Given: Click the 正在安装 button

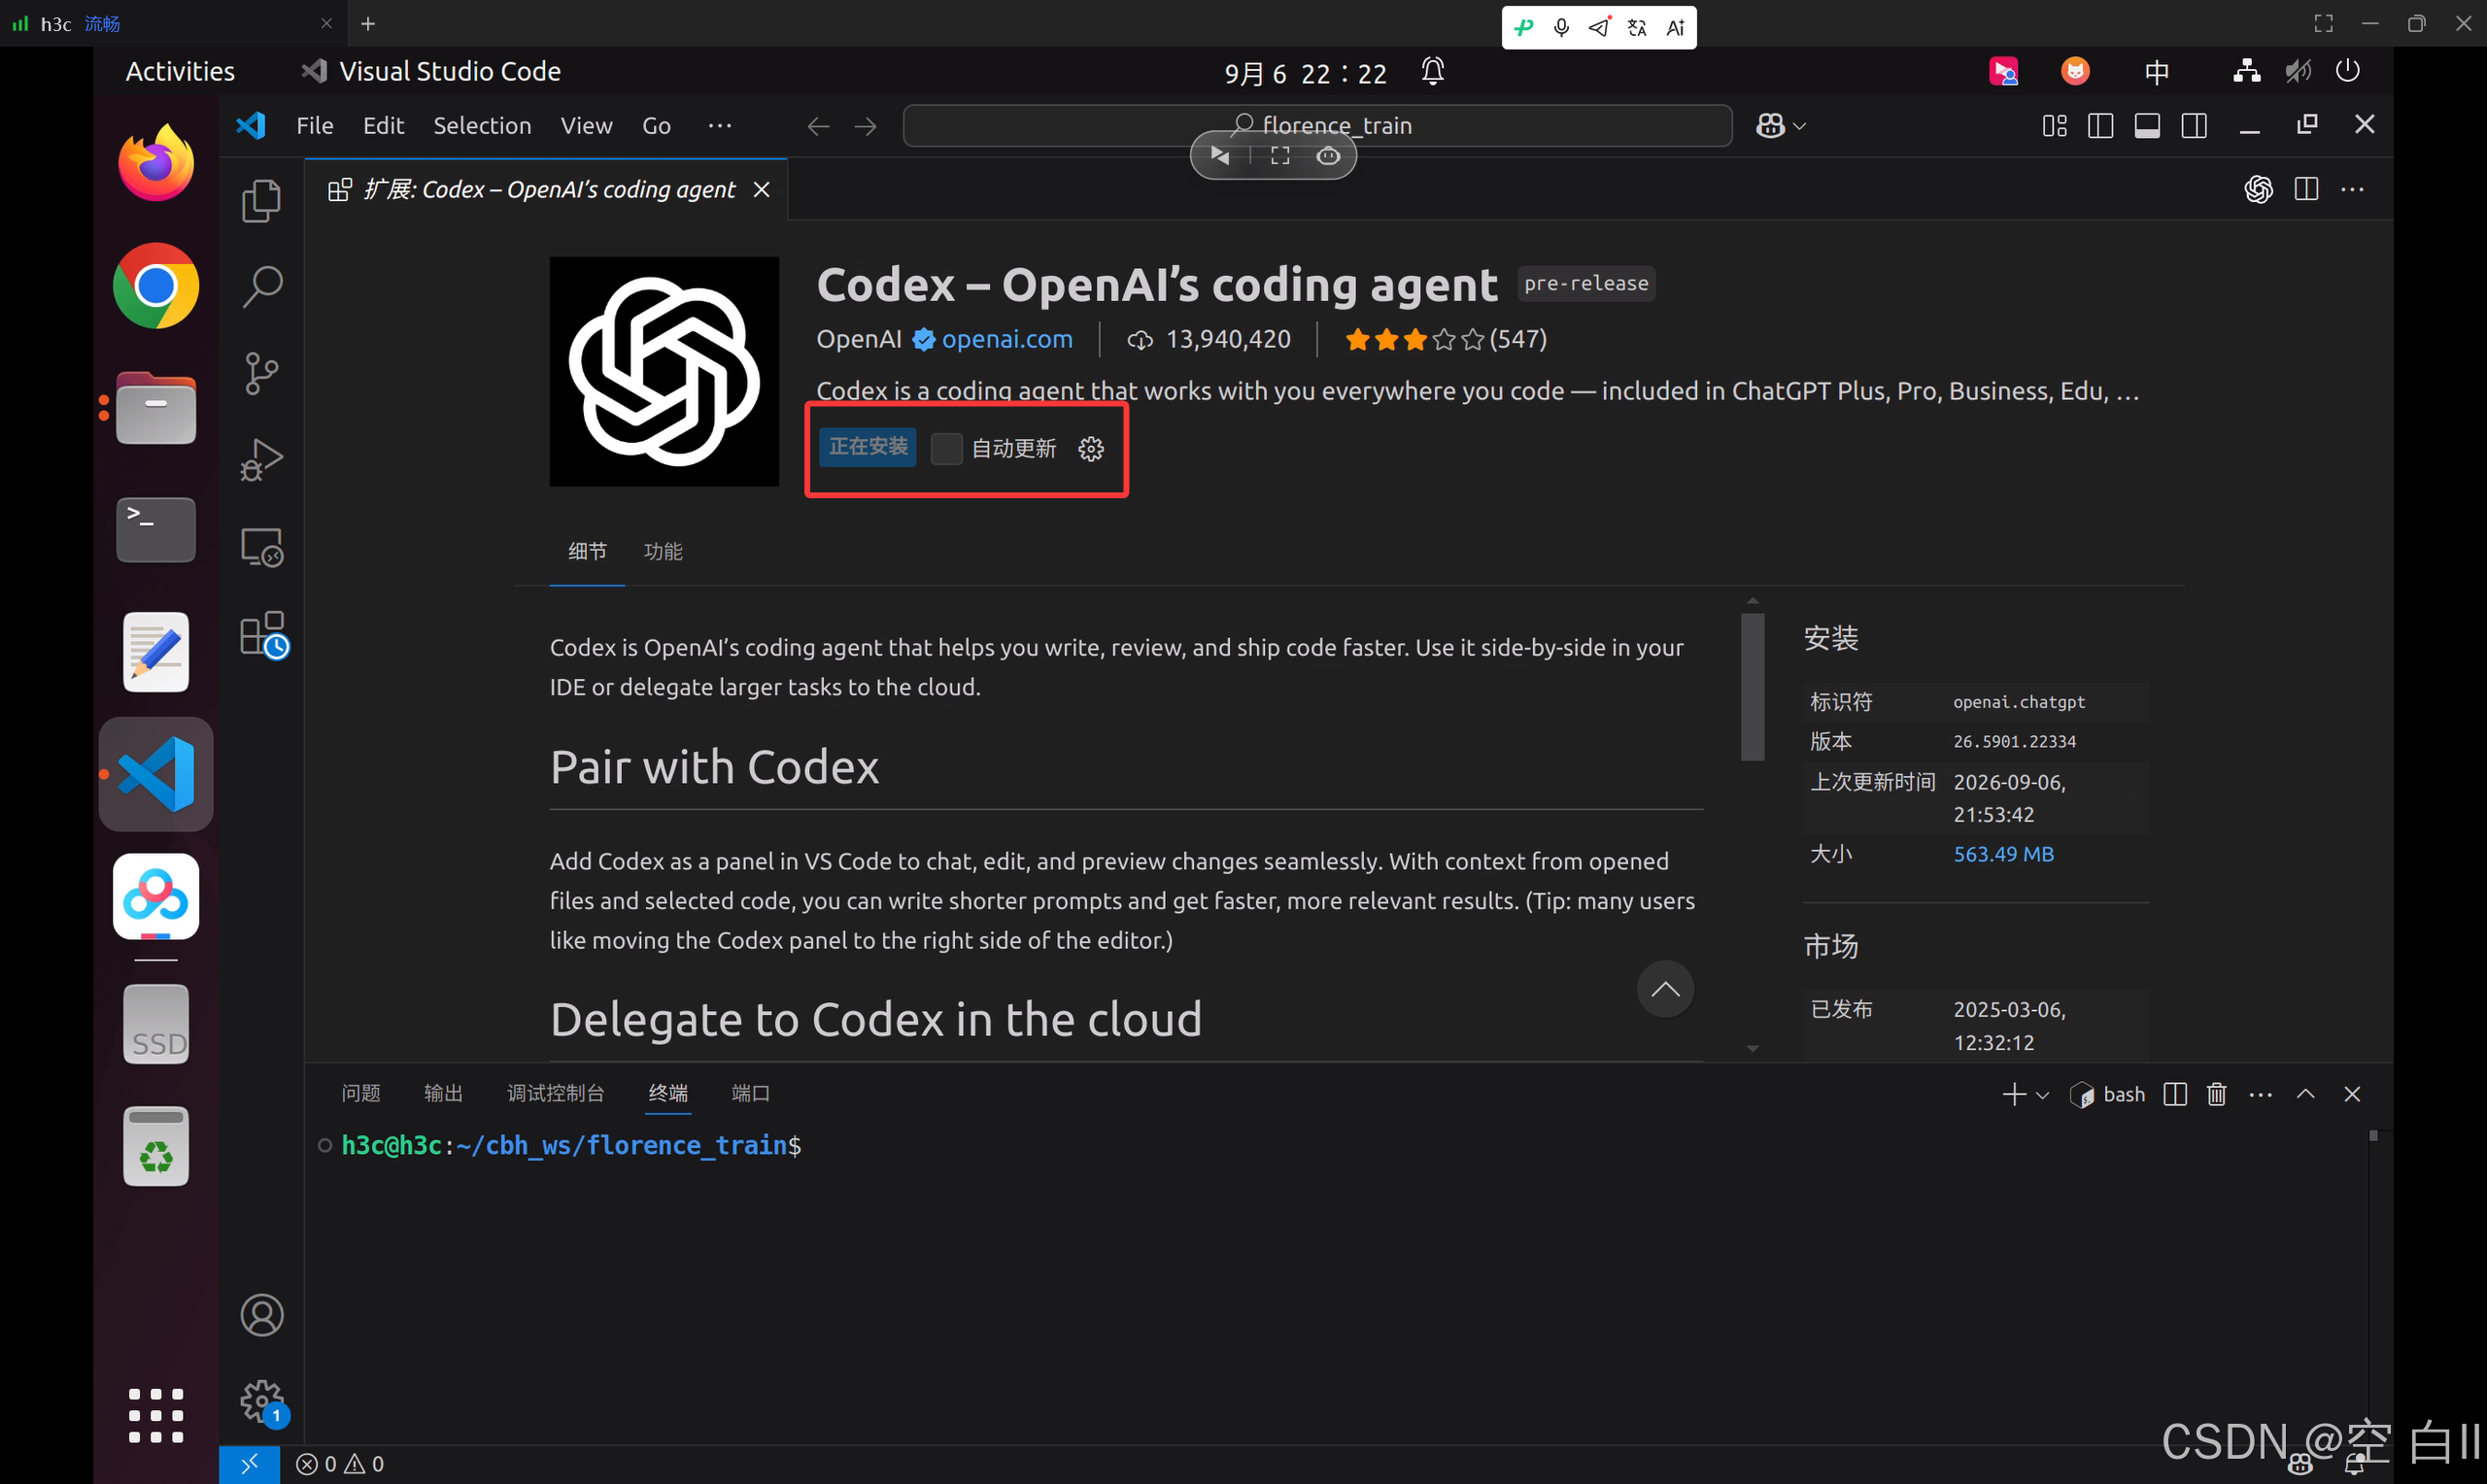Looking at the screenshot, I should point(868,447).
